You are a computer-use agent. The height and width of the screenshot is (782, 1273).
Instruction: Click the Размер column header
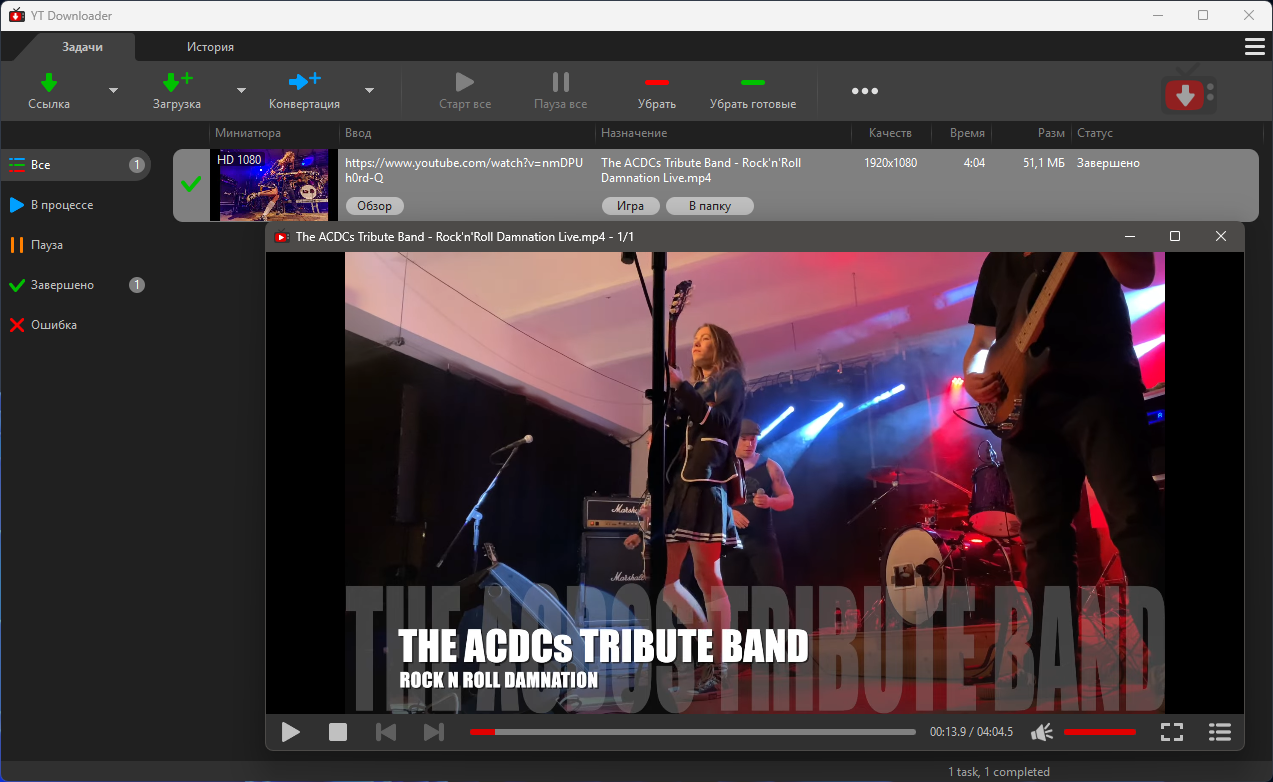click(x=1051, y=133)
